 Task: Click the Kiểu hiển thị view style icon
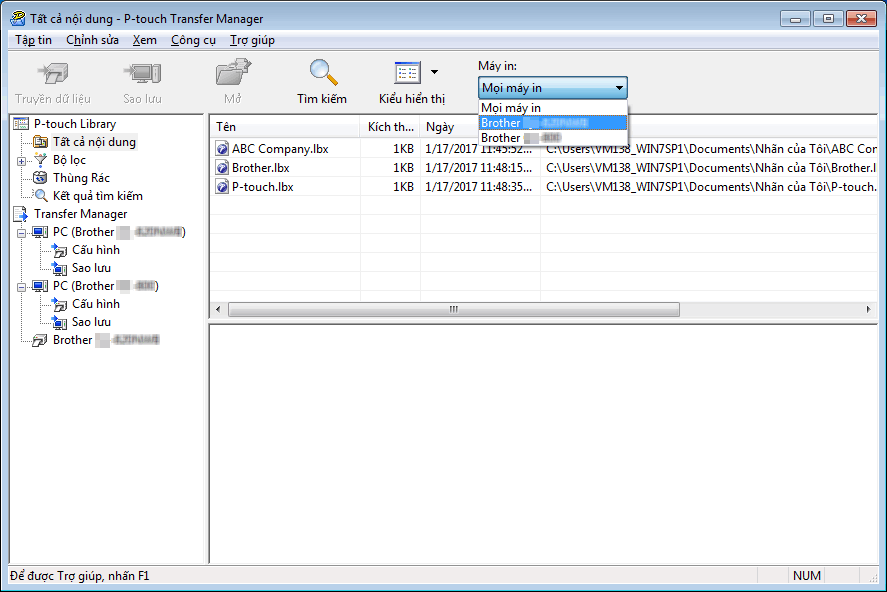tap(407, 74)
